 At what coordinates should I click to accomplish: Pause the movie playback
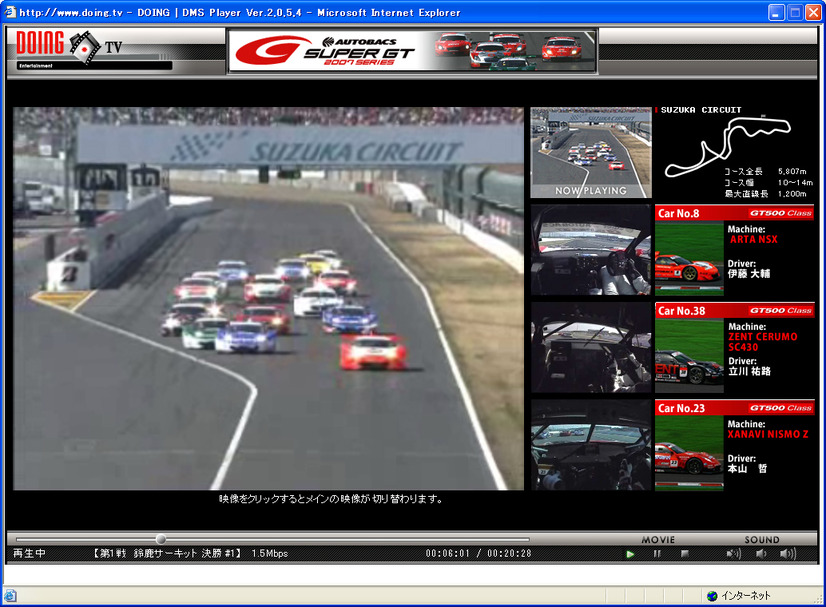[657, 554]
